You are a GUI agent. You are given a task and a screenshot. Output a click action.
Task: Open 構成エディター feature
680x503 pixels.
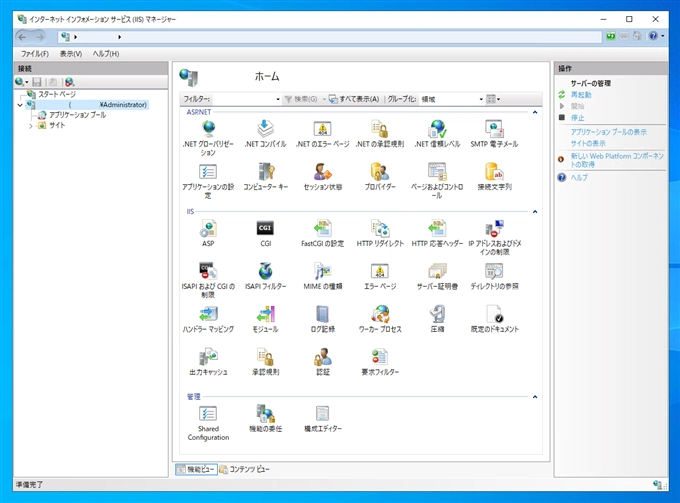[x=323, y=419]
